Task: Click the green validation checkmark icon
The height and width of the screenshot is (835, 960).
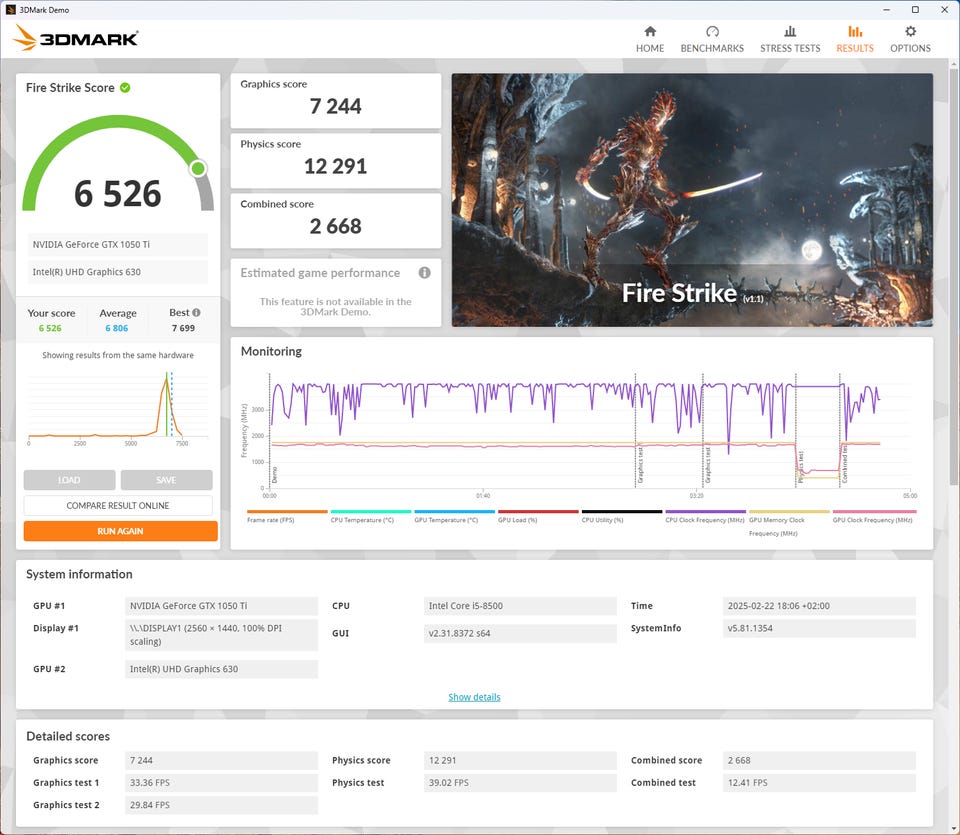Action: coord(125,88)
